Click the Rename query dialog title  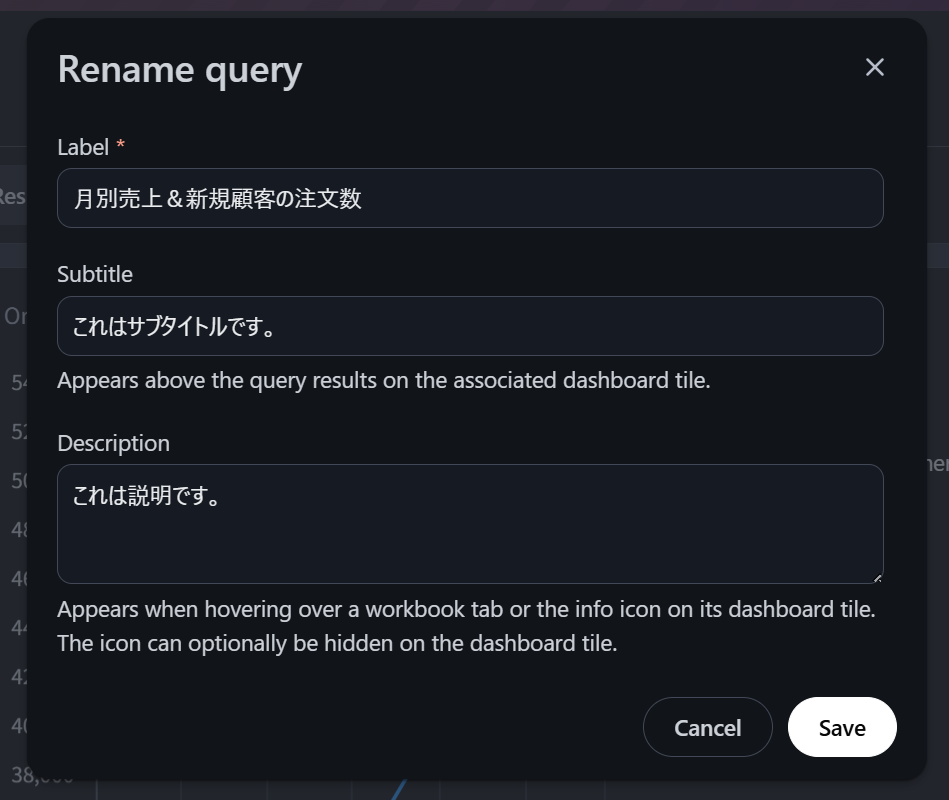pyautogui.click(x=180, y=70)
